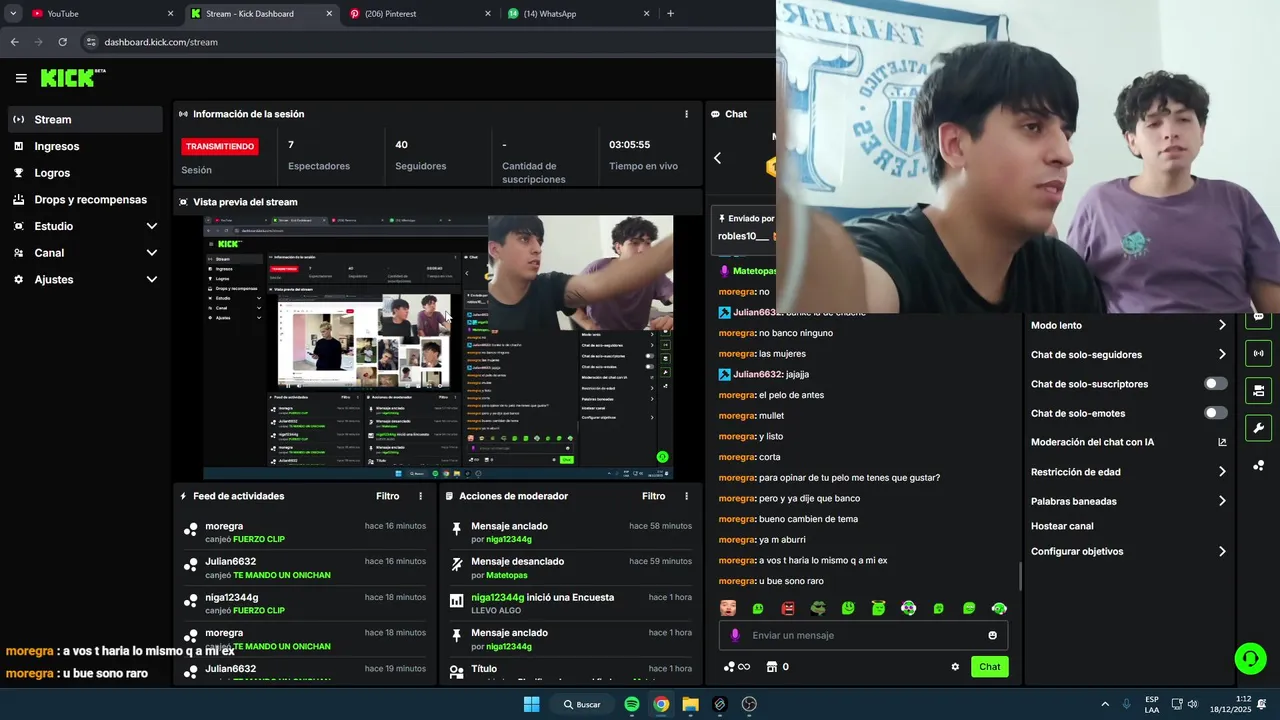Reload the page
1280x720 pixels.
point(62,42)
